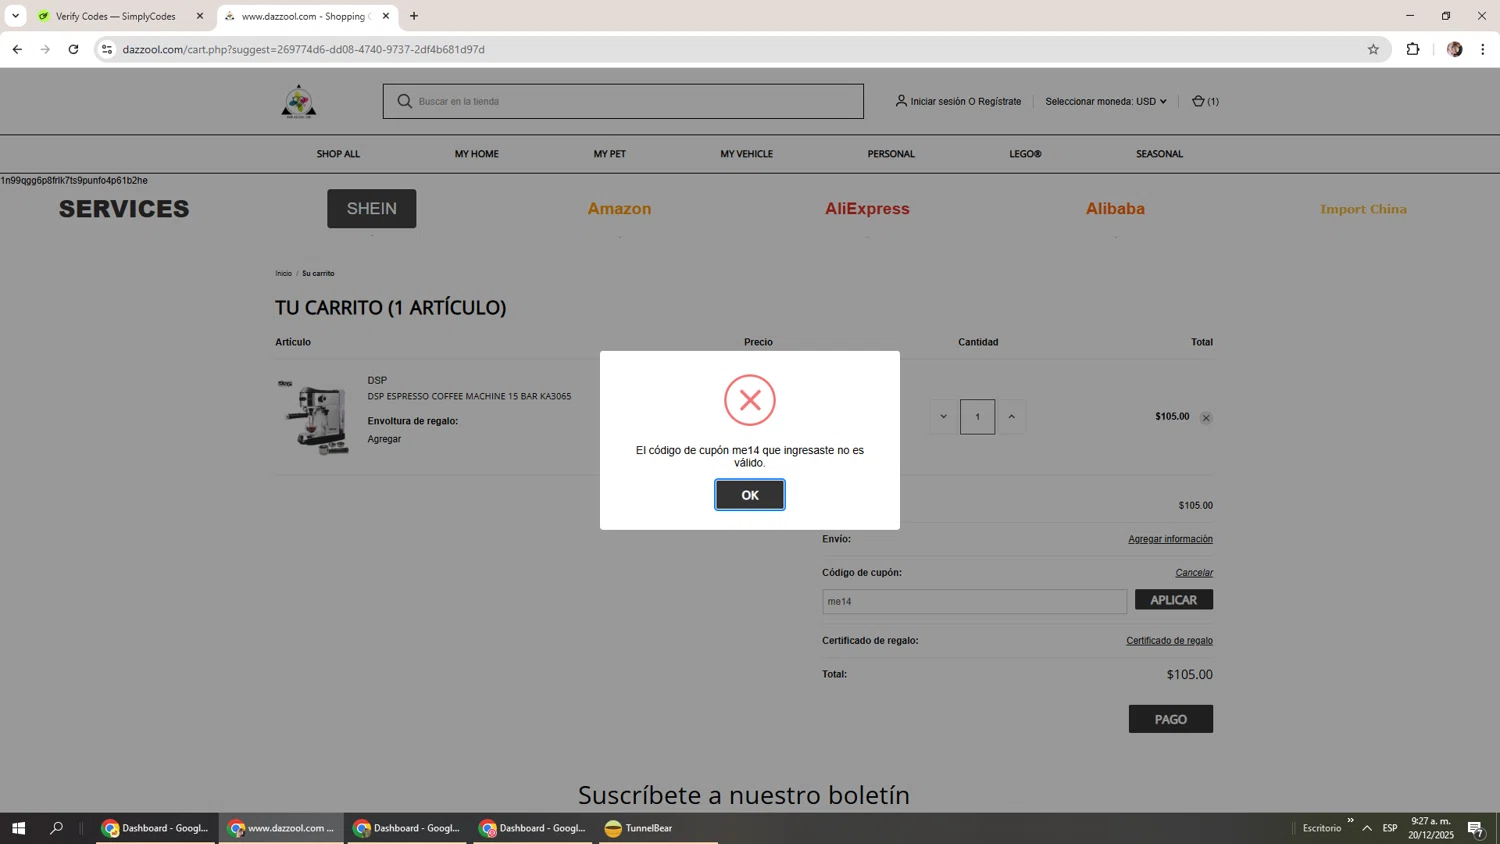Viewport: 1500px width, 844px height.
Task: Click Cancelar coupon link
Action: [x=1194, y=573]
